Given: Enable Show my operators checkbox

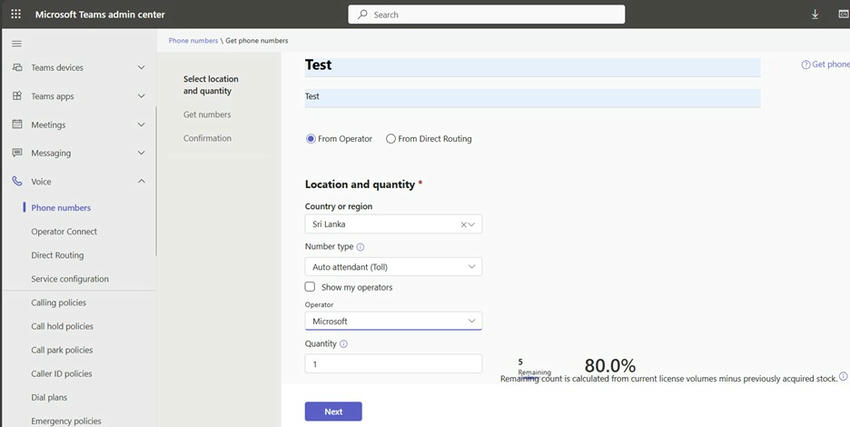Looking at the screenshot, I should (310, 287).
